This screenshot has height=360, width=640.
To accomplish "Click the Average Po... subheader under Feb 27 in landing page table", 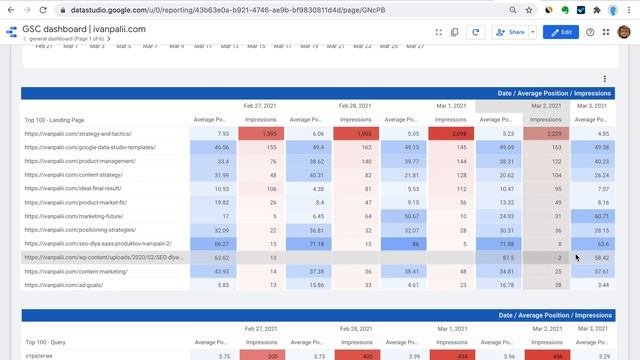I will [210, 120].
